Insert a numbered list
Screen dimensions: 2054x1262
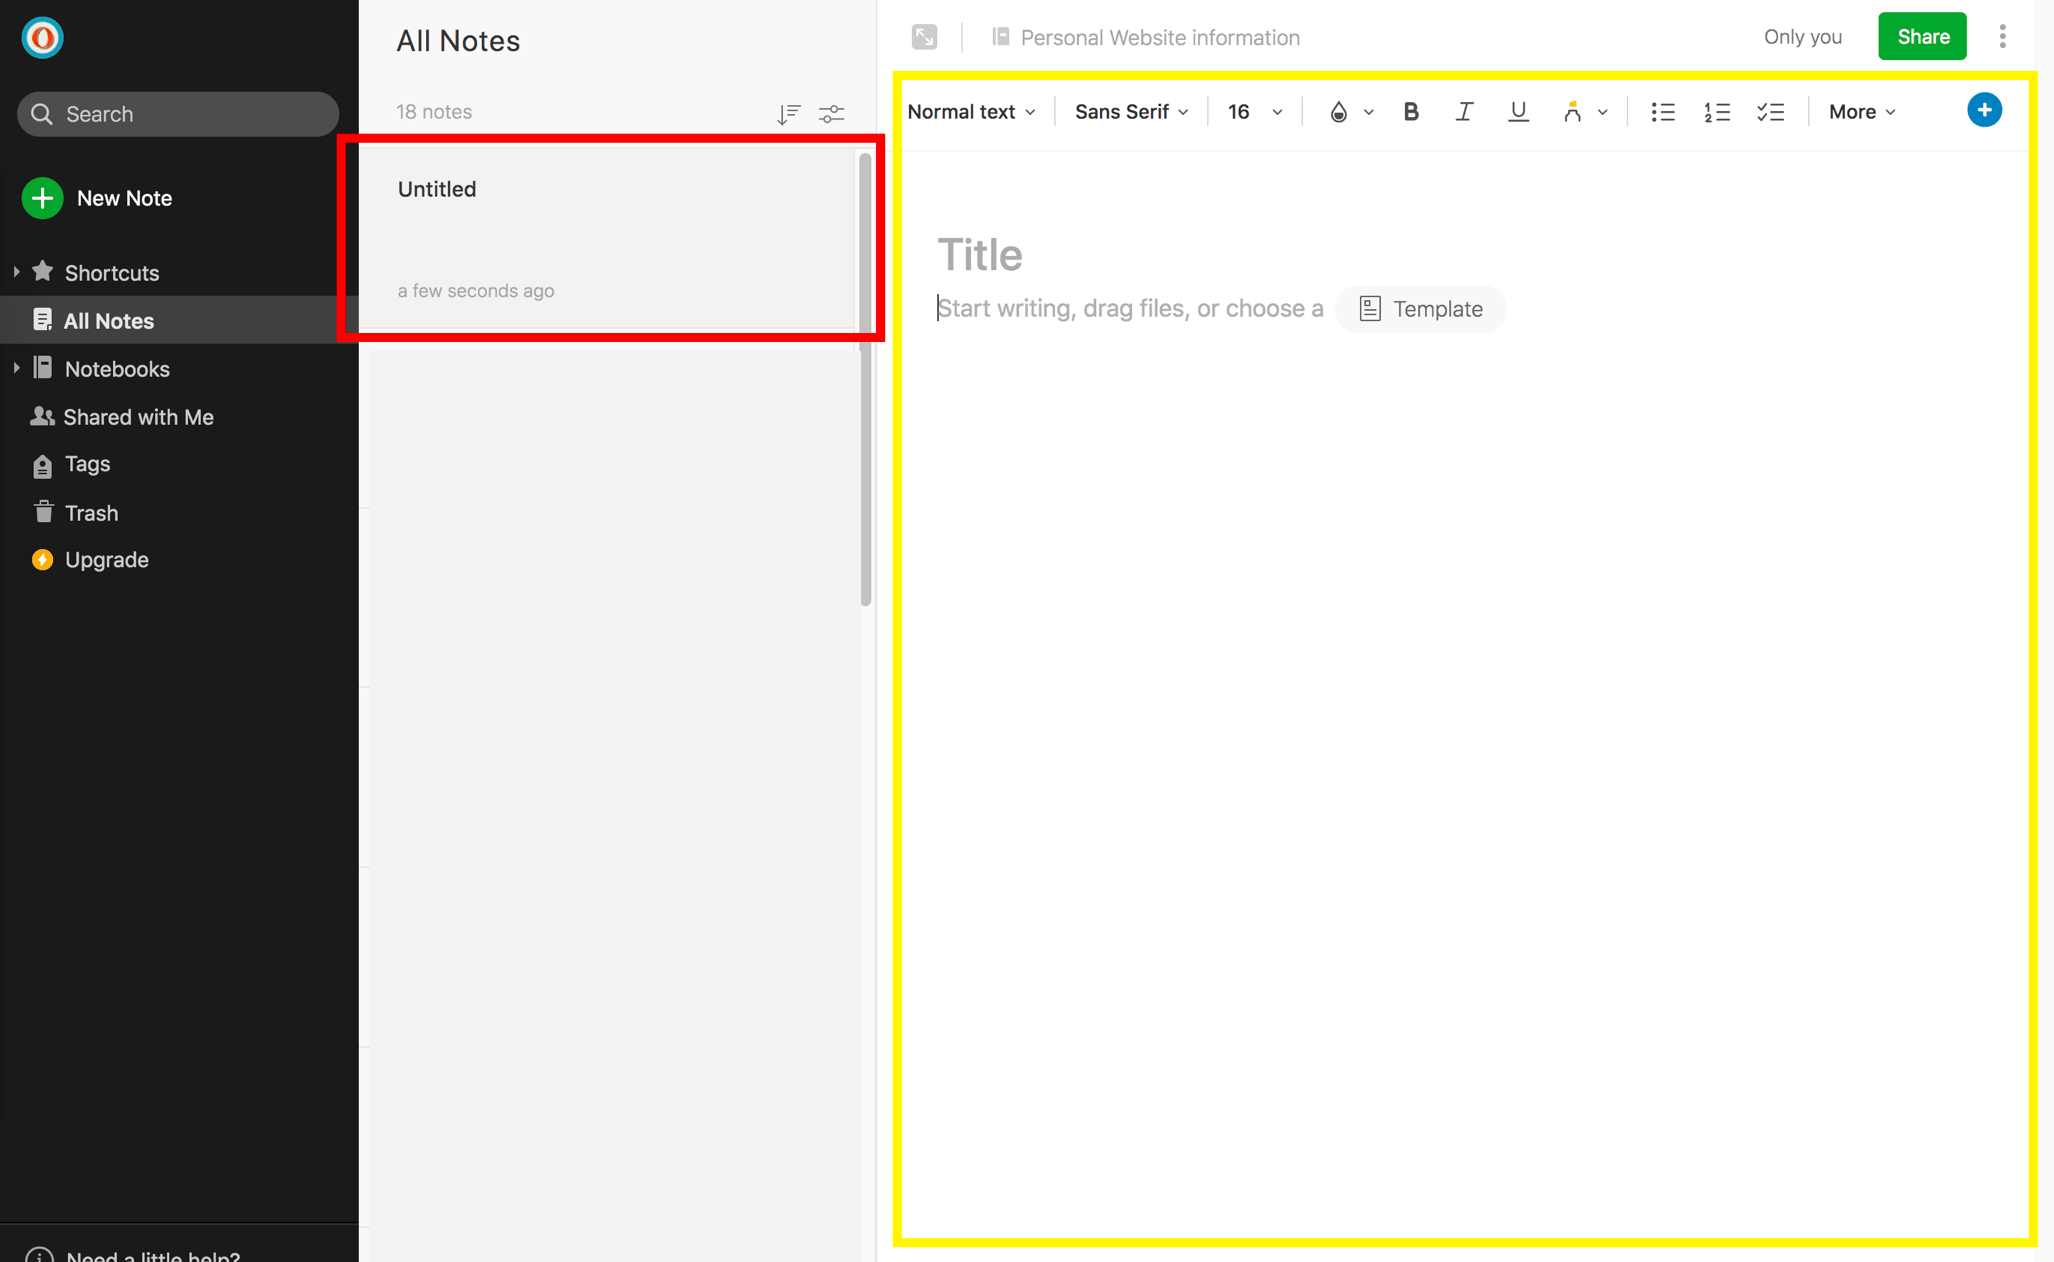(x=1716, y=112)
